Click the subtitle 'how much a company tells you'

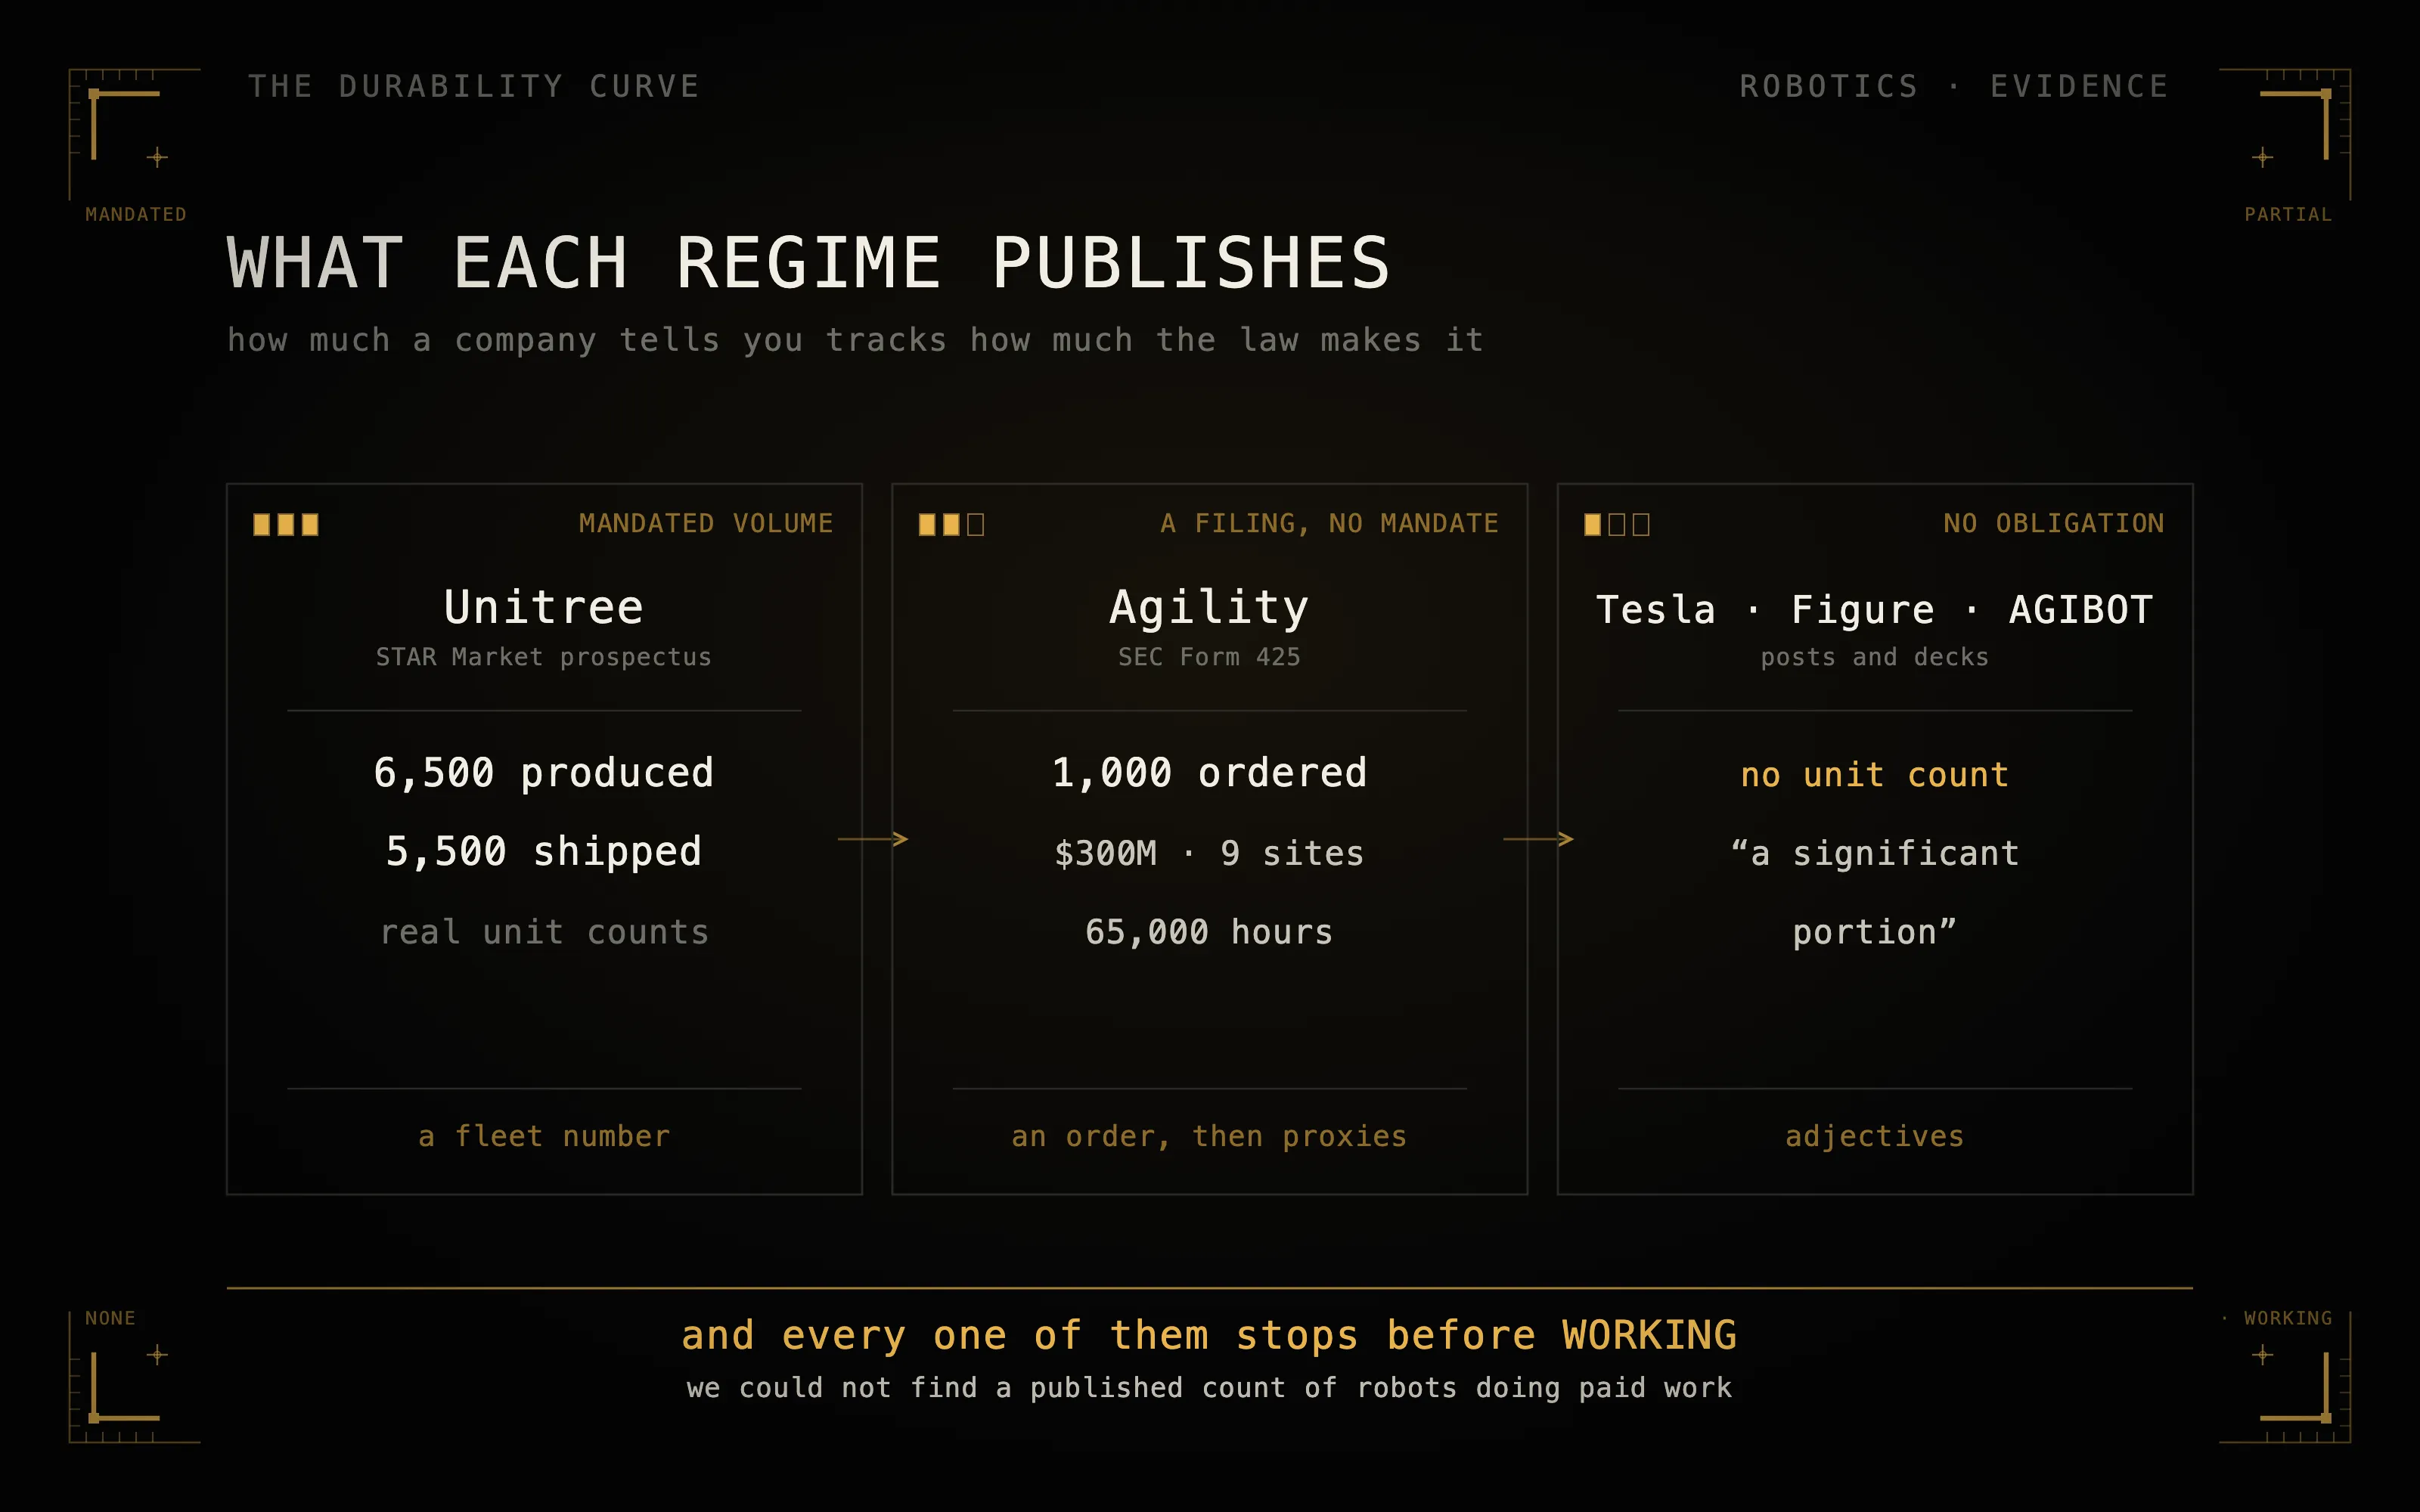pyautogui.click(x=516, y=341)
